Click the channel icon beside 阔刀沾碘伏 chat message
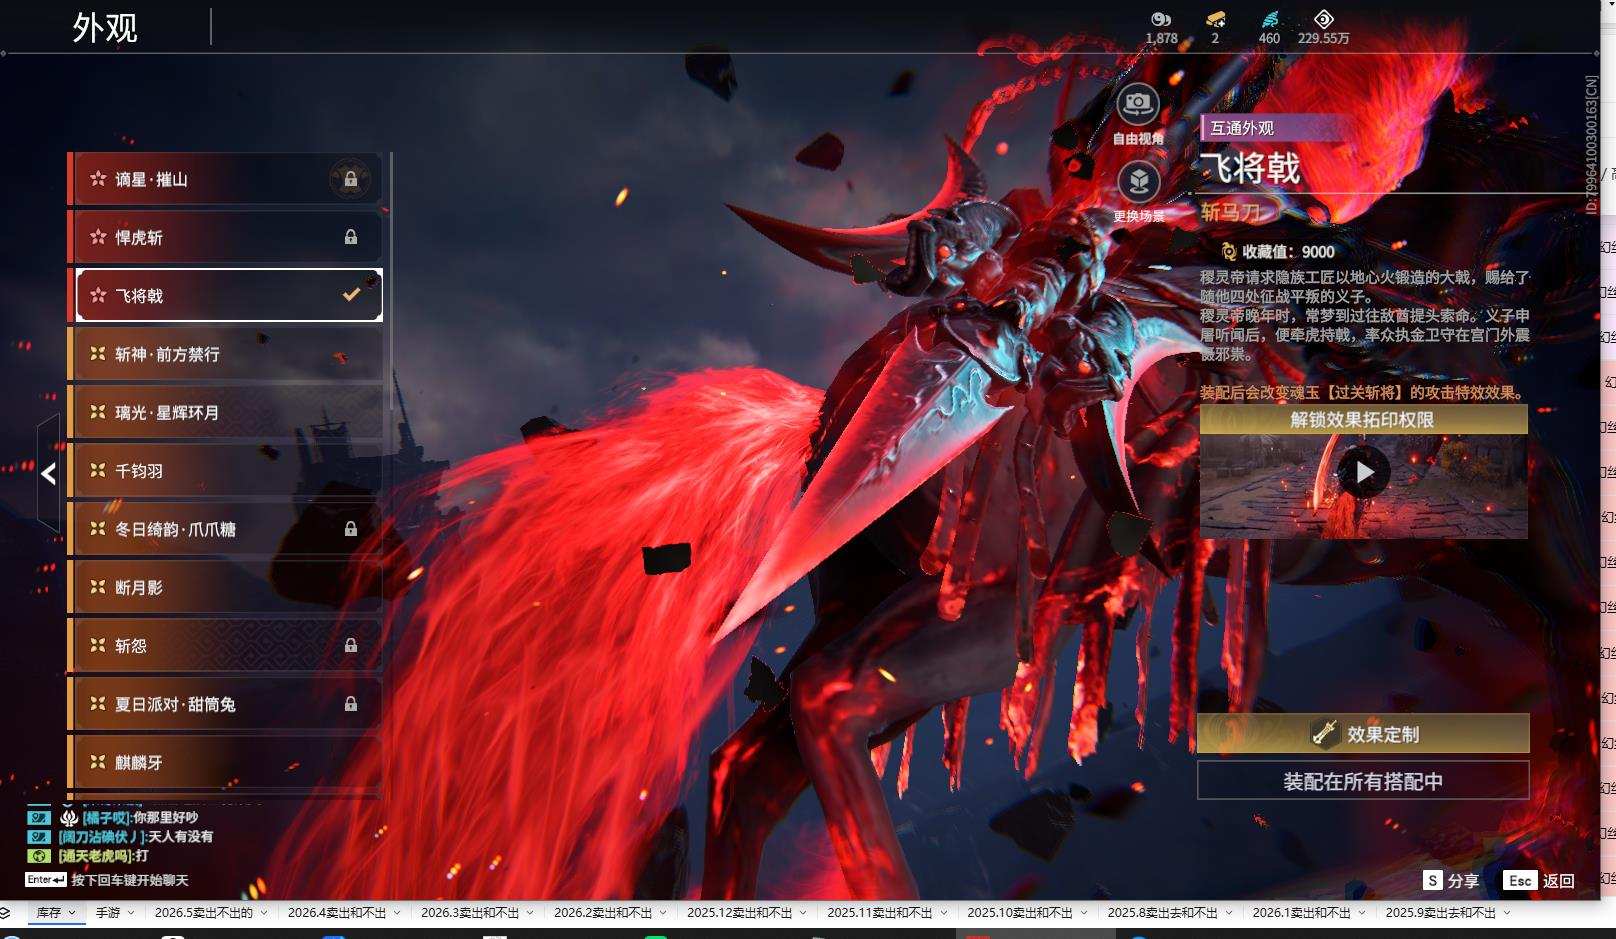 39,837
